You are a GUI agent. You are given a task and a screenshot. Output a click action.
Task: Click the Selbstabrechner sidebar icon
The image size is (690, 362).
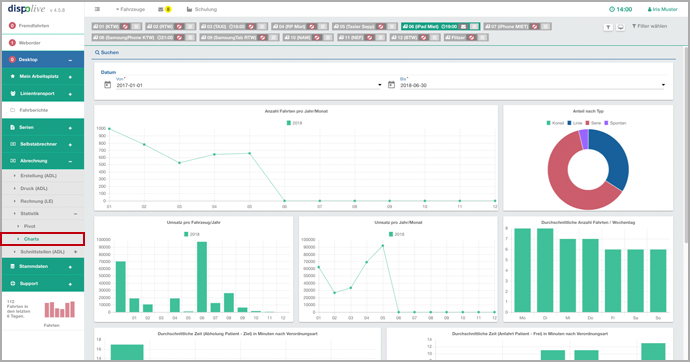(13, 144)
